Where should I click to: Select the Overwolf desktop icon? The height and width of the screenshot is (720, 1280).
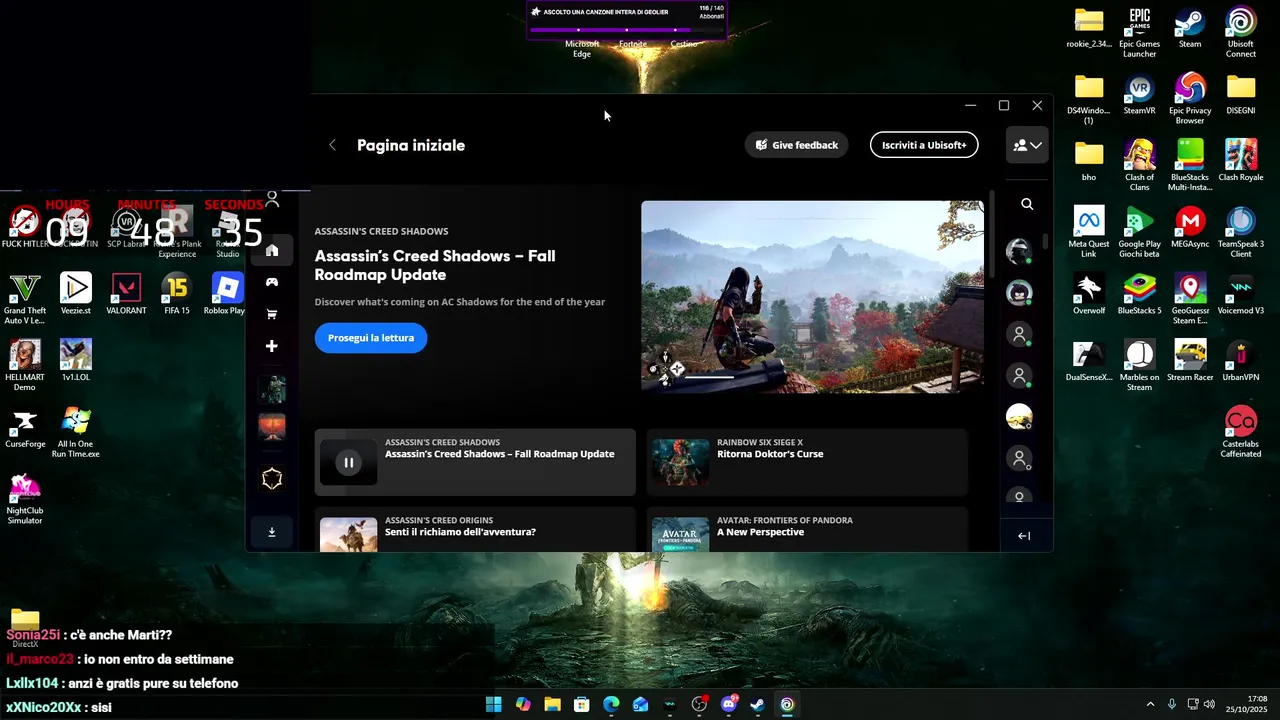point(1089,295)
